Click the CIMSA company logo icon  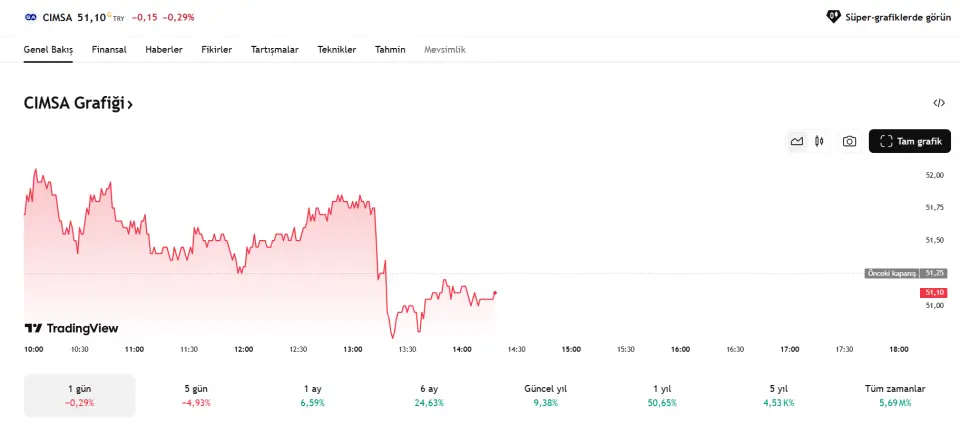31,17
